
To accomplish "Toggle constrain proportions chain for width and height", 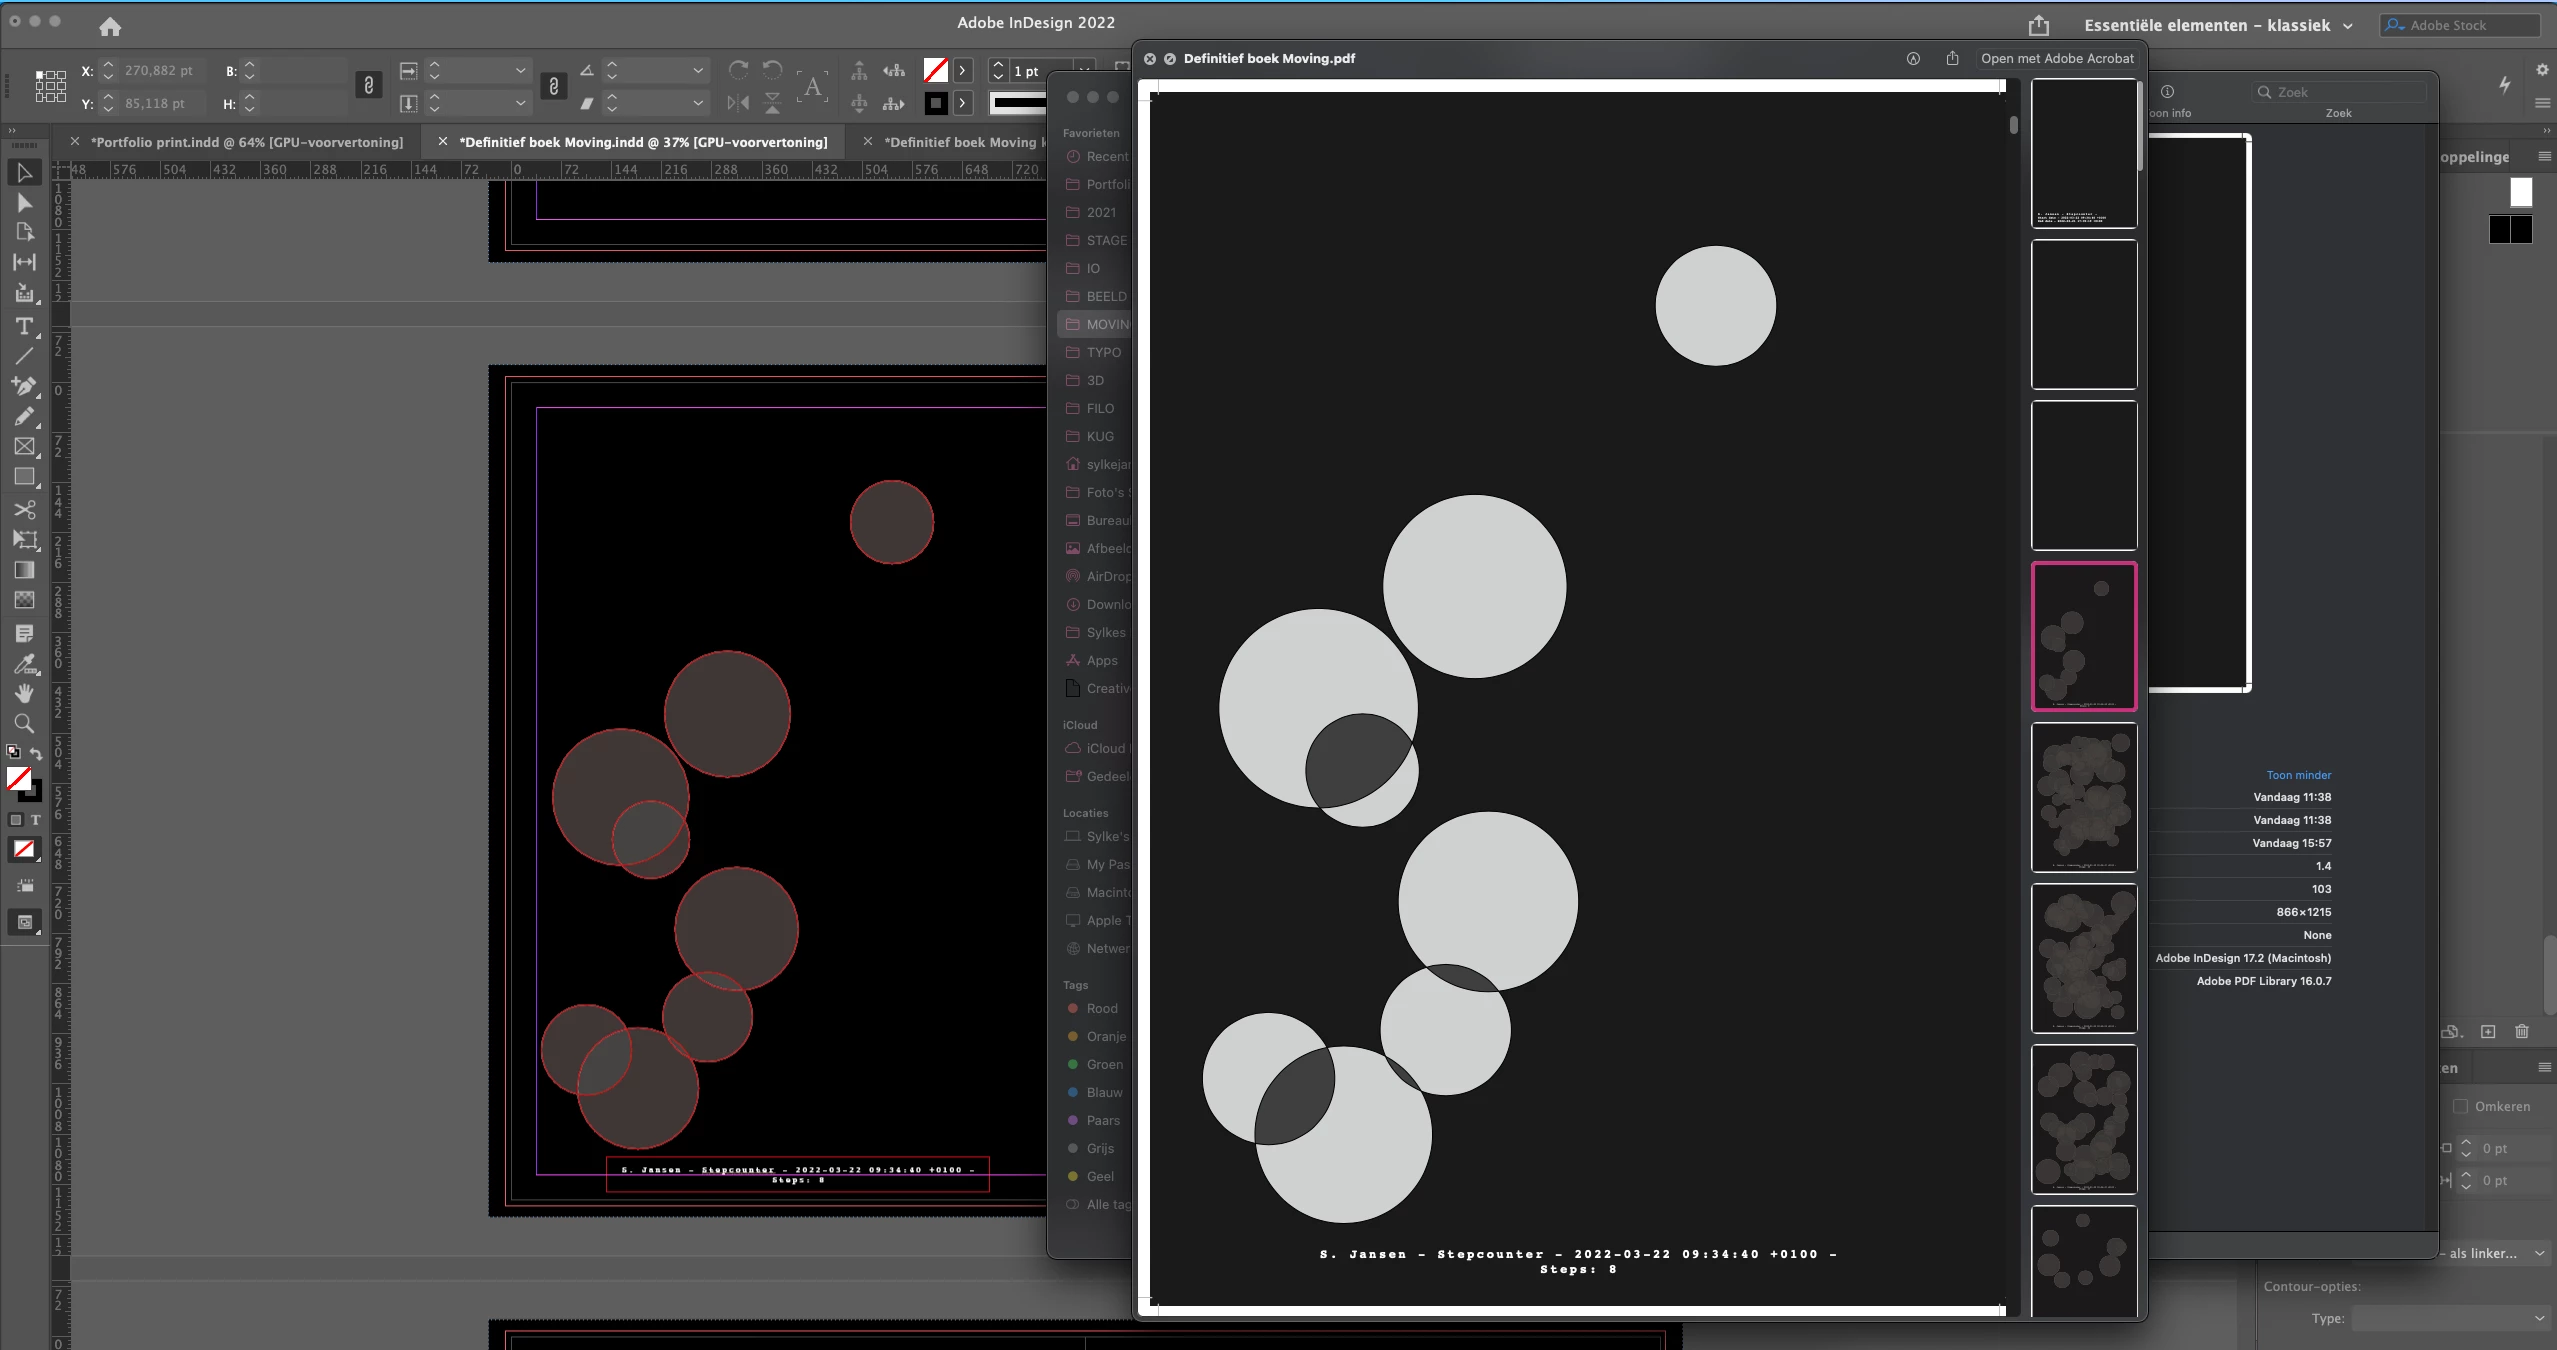I will [368, 86].
